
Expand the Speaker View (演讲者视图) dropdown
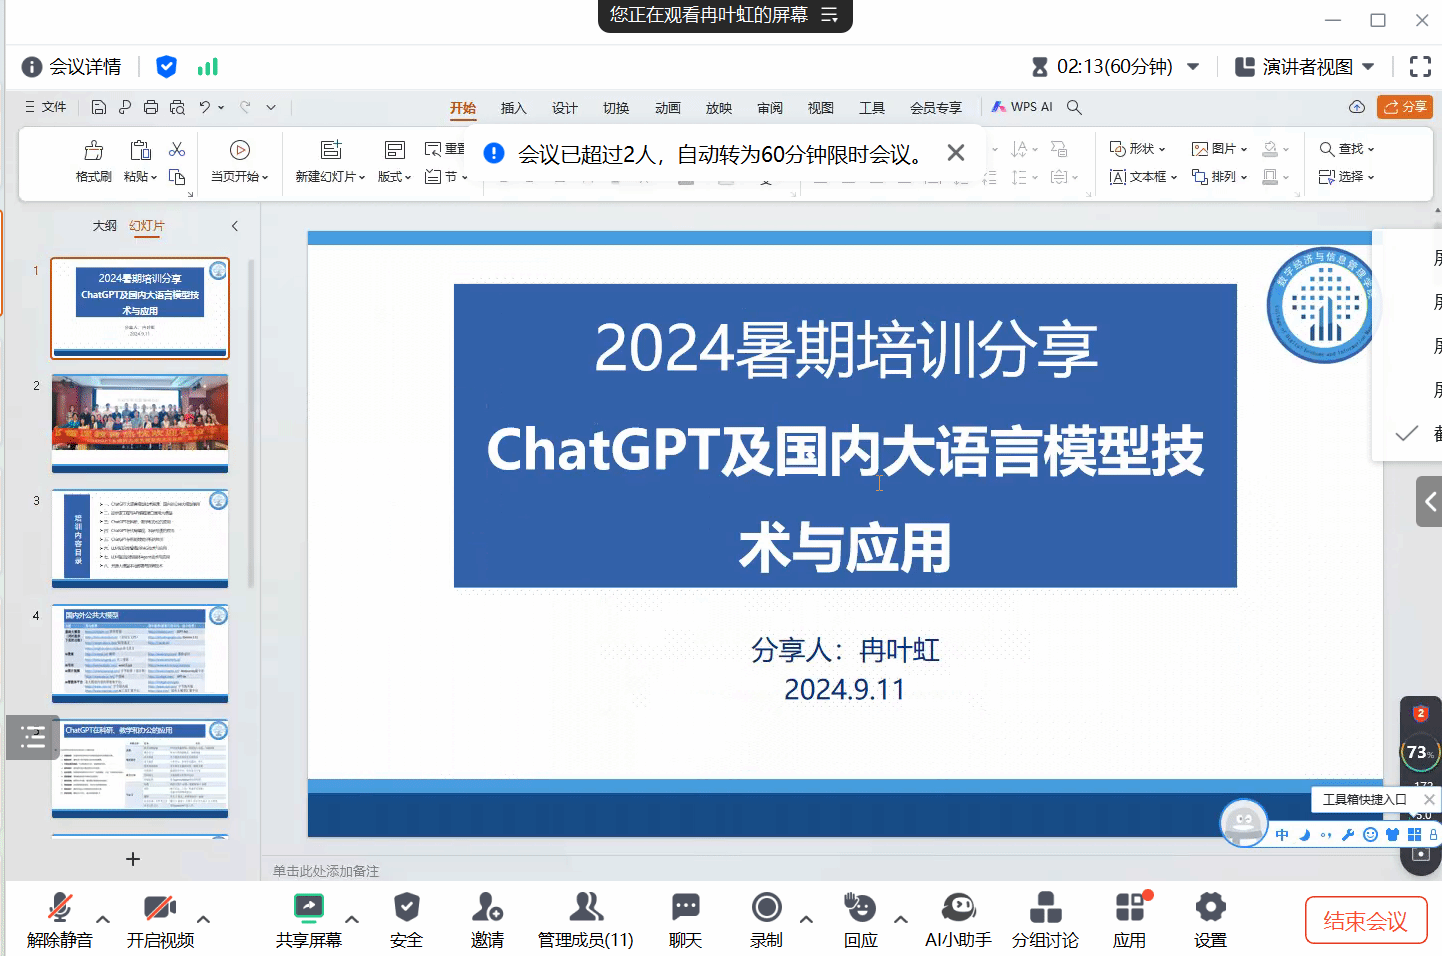coord(1368,67)
